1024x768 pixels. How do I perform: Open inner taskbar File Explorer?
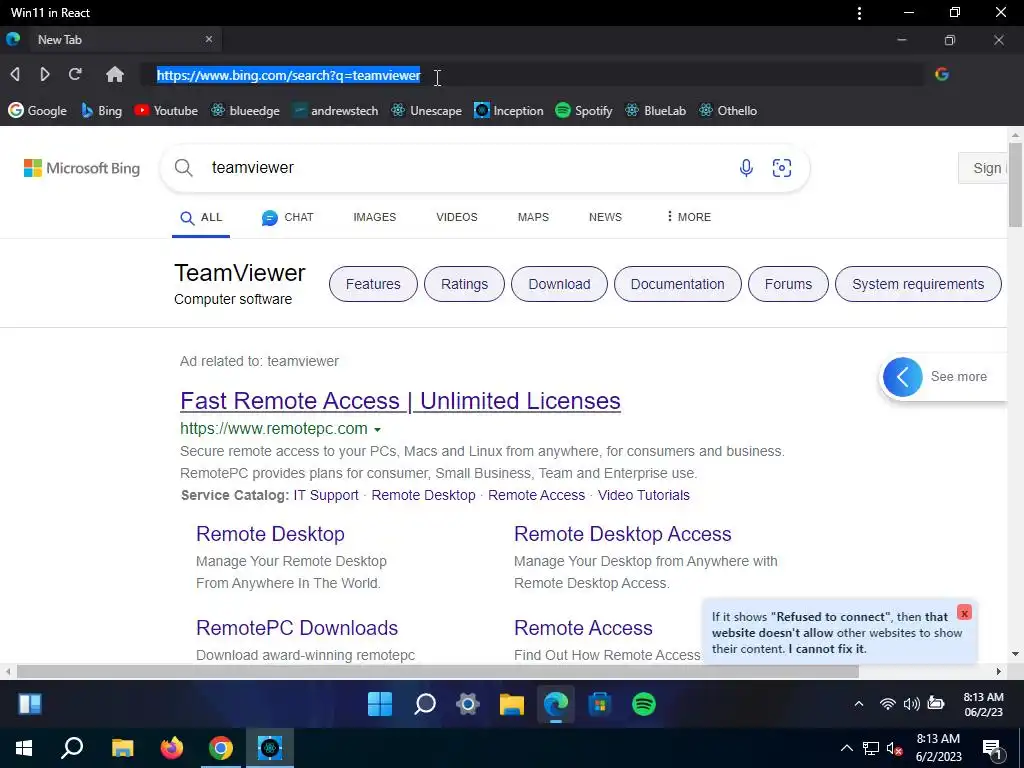pyautogui.click(x=512, y=704)
